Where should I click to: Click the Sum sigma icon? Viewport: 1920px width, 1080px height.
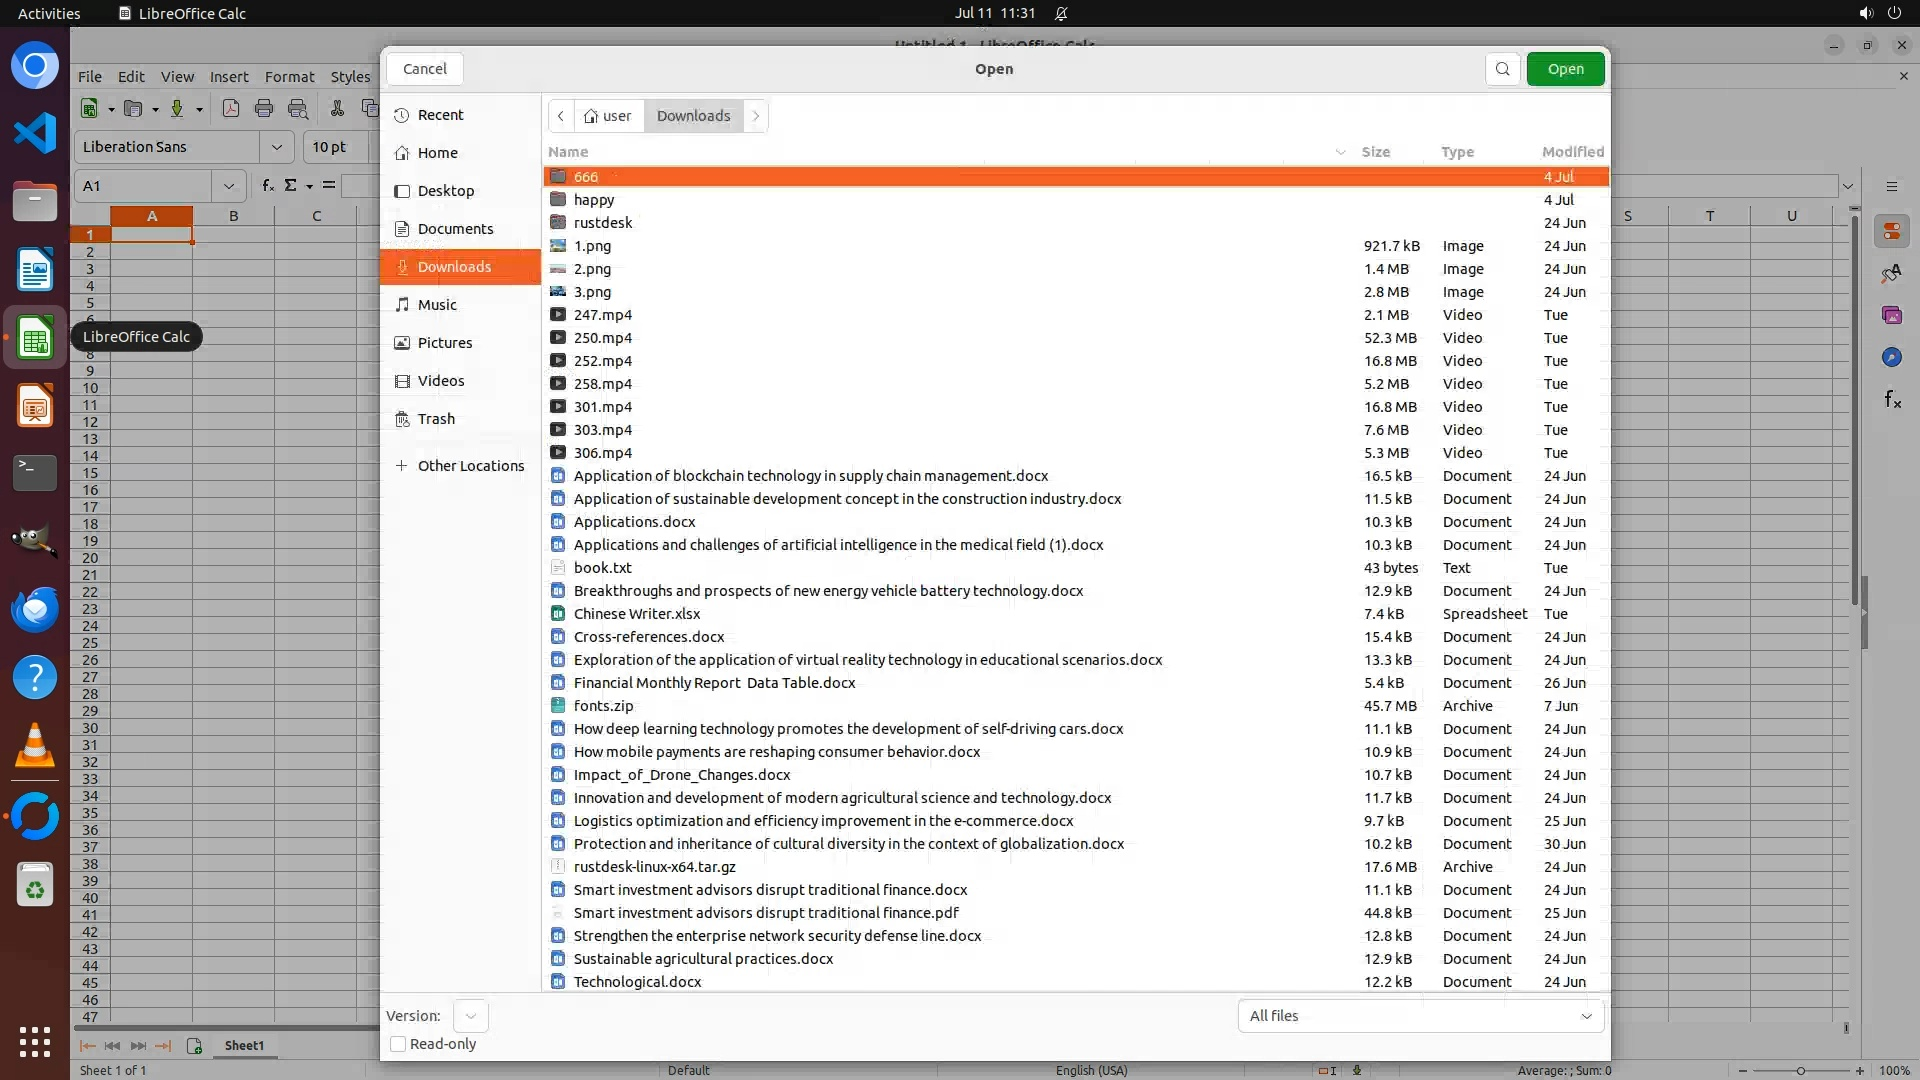pyautogui.click(x=291, y=186)
